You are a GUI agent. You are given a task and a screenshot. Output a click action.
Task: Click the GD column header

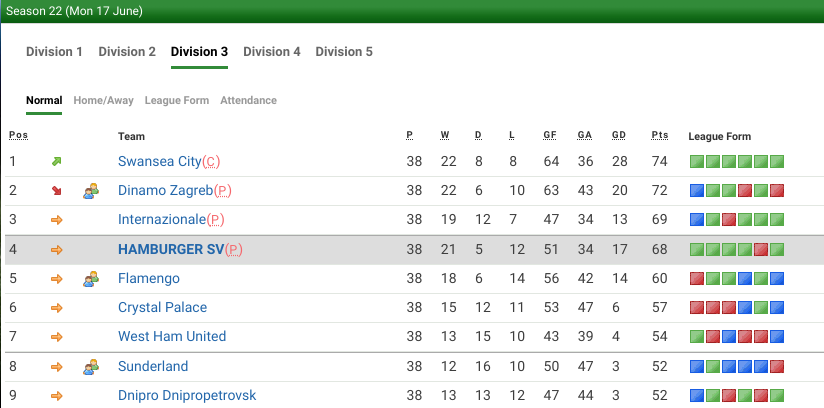(x=619, y=136)
